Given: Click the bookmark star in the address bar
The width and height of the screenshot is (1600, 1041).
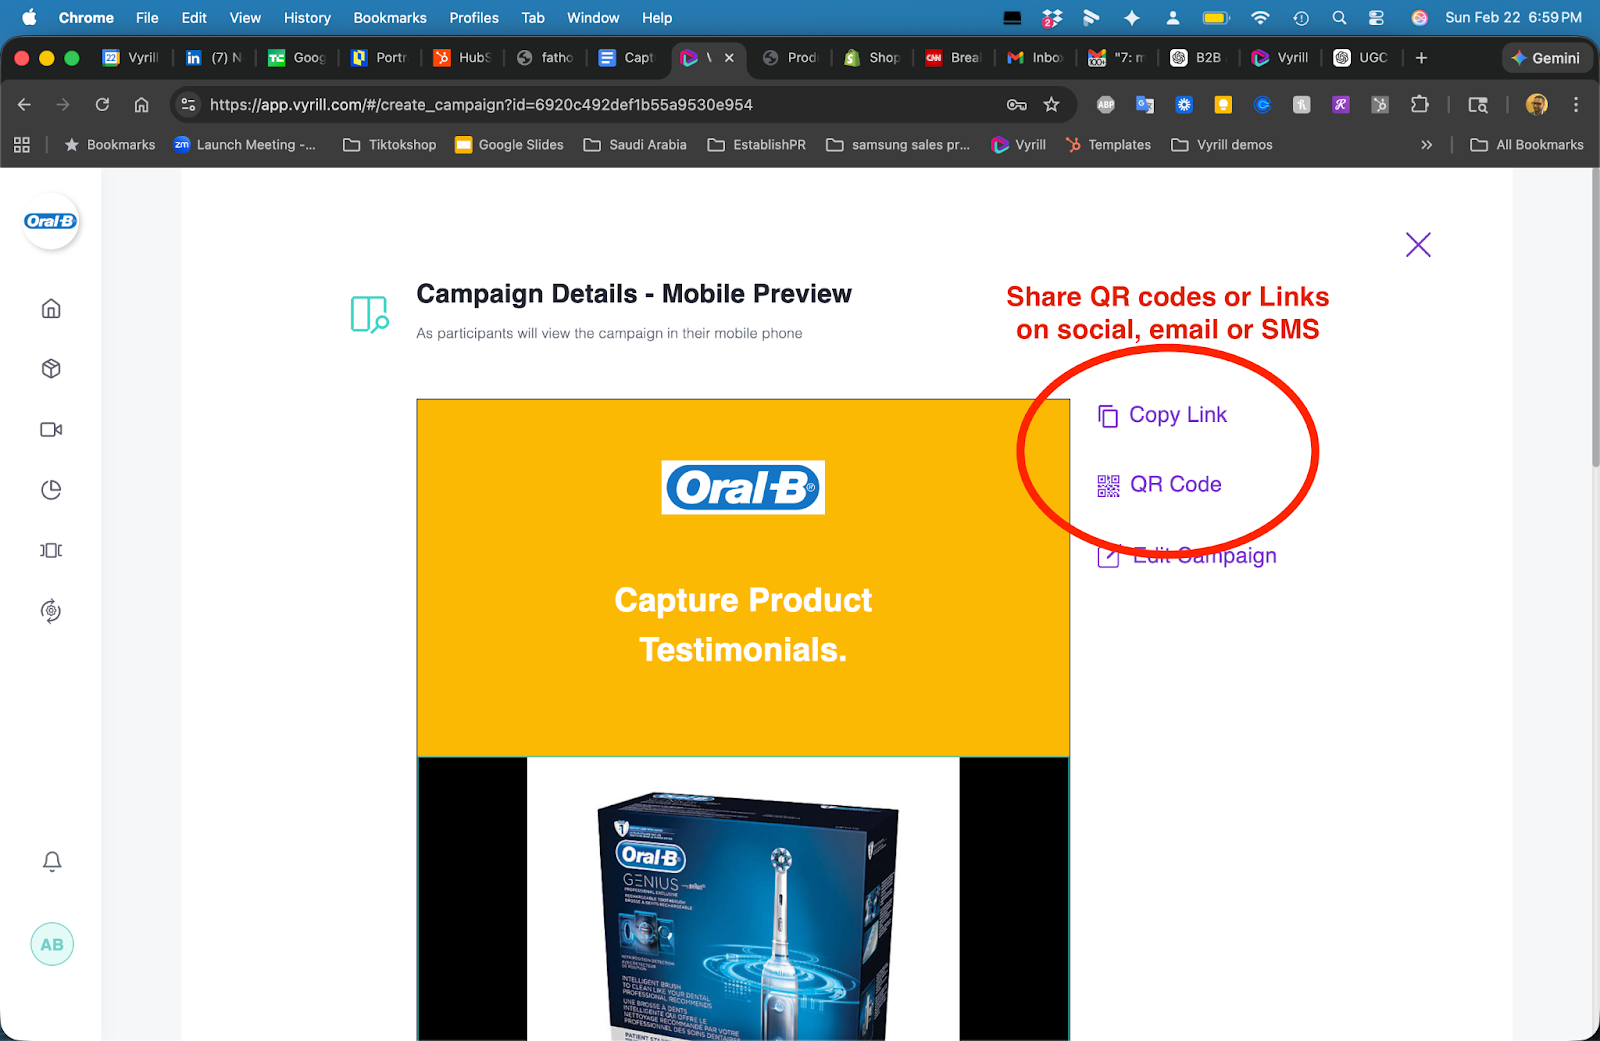Looking at the screenshot, I should [1051, 104].
